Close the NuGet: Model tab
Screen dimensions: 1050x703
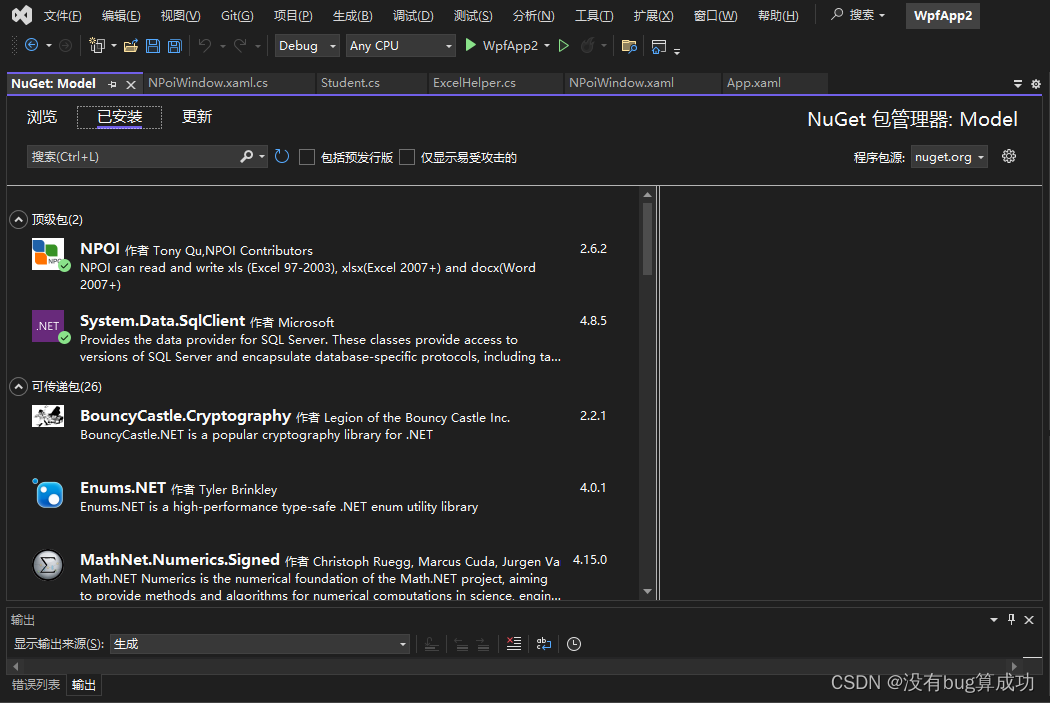click(131, 84)
